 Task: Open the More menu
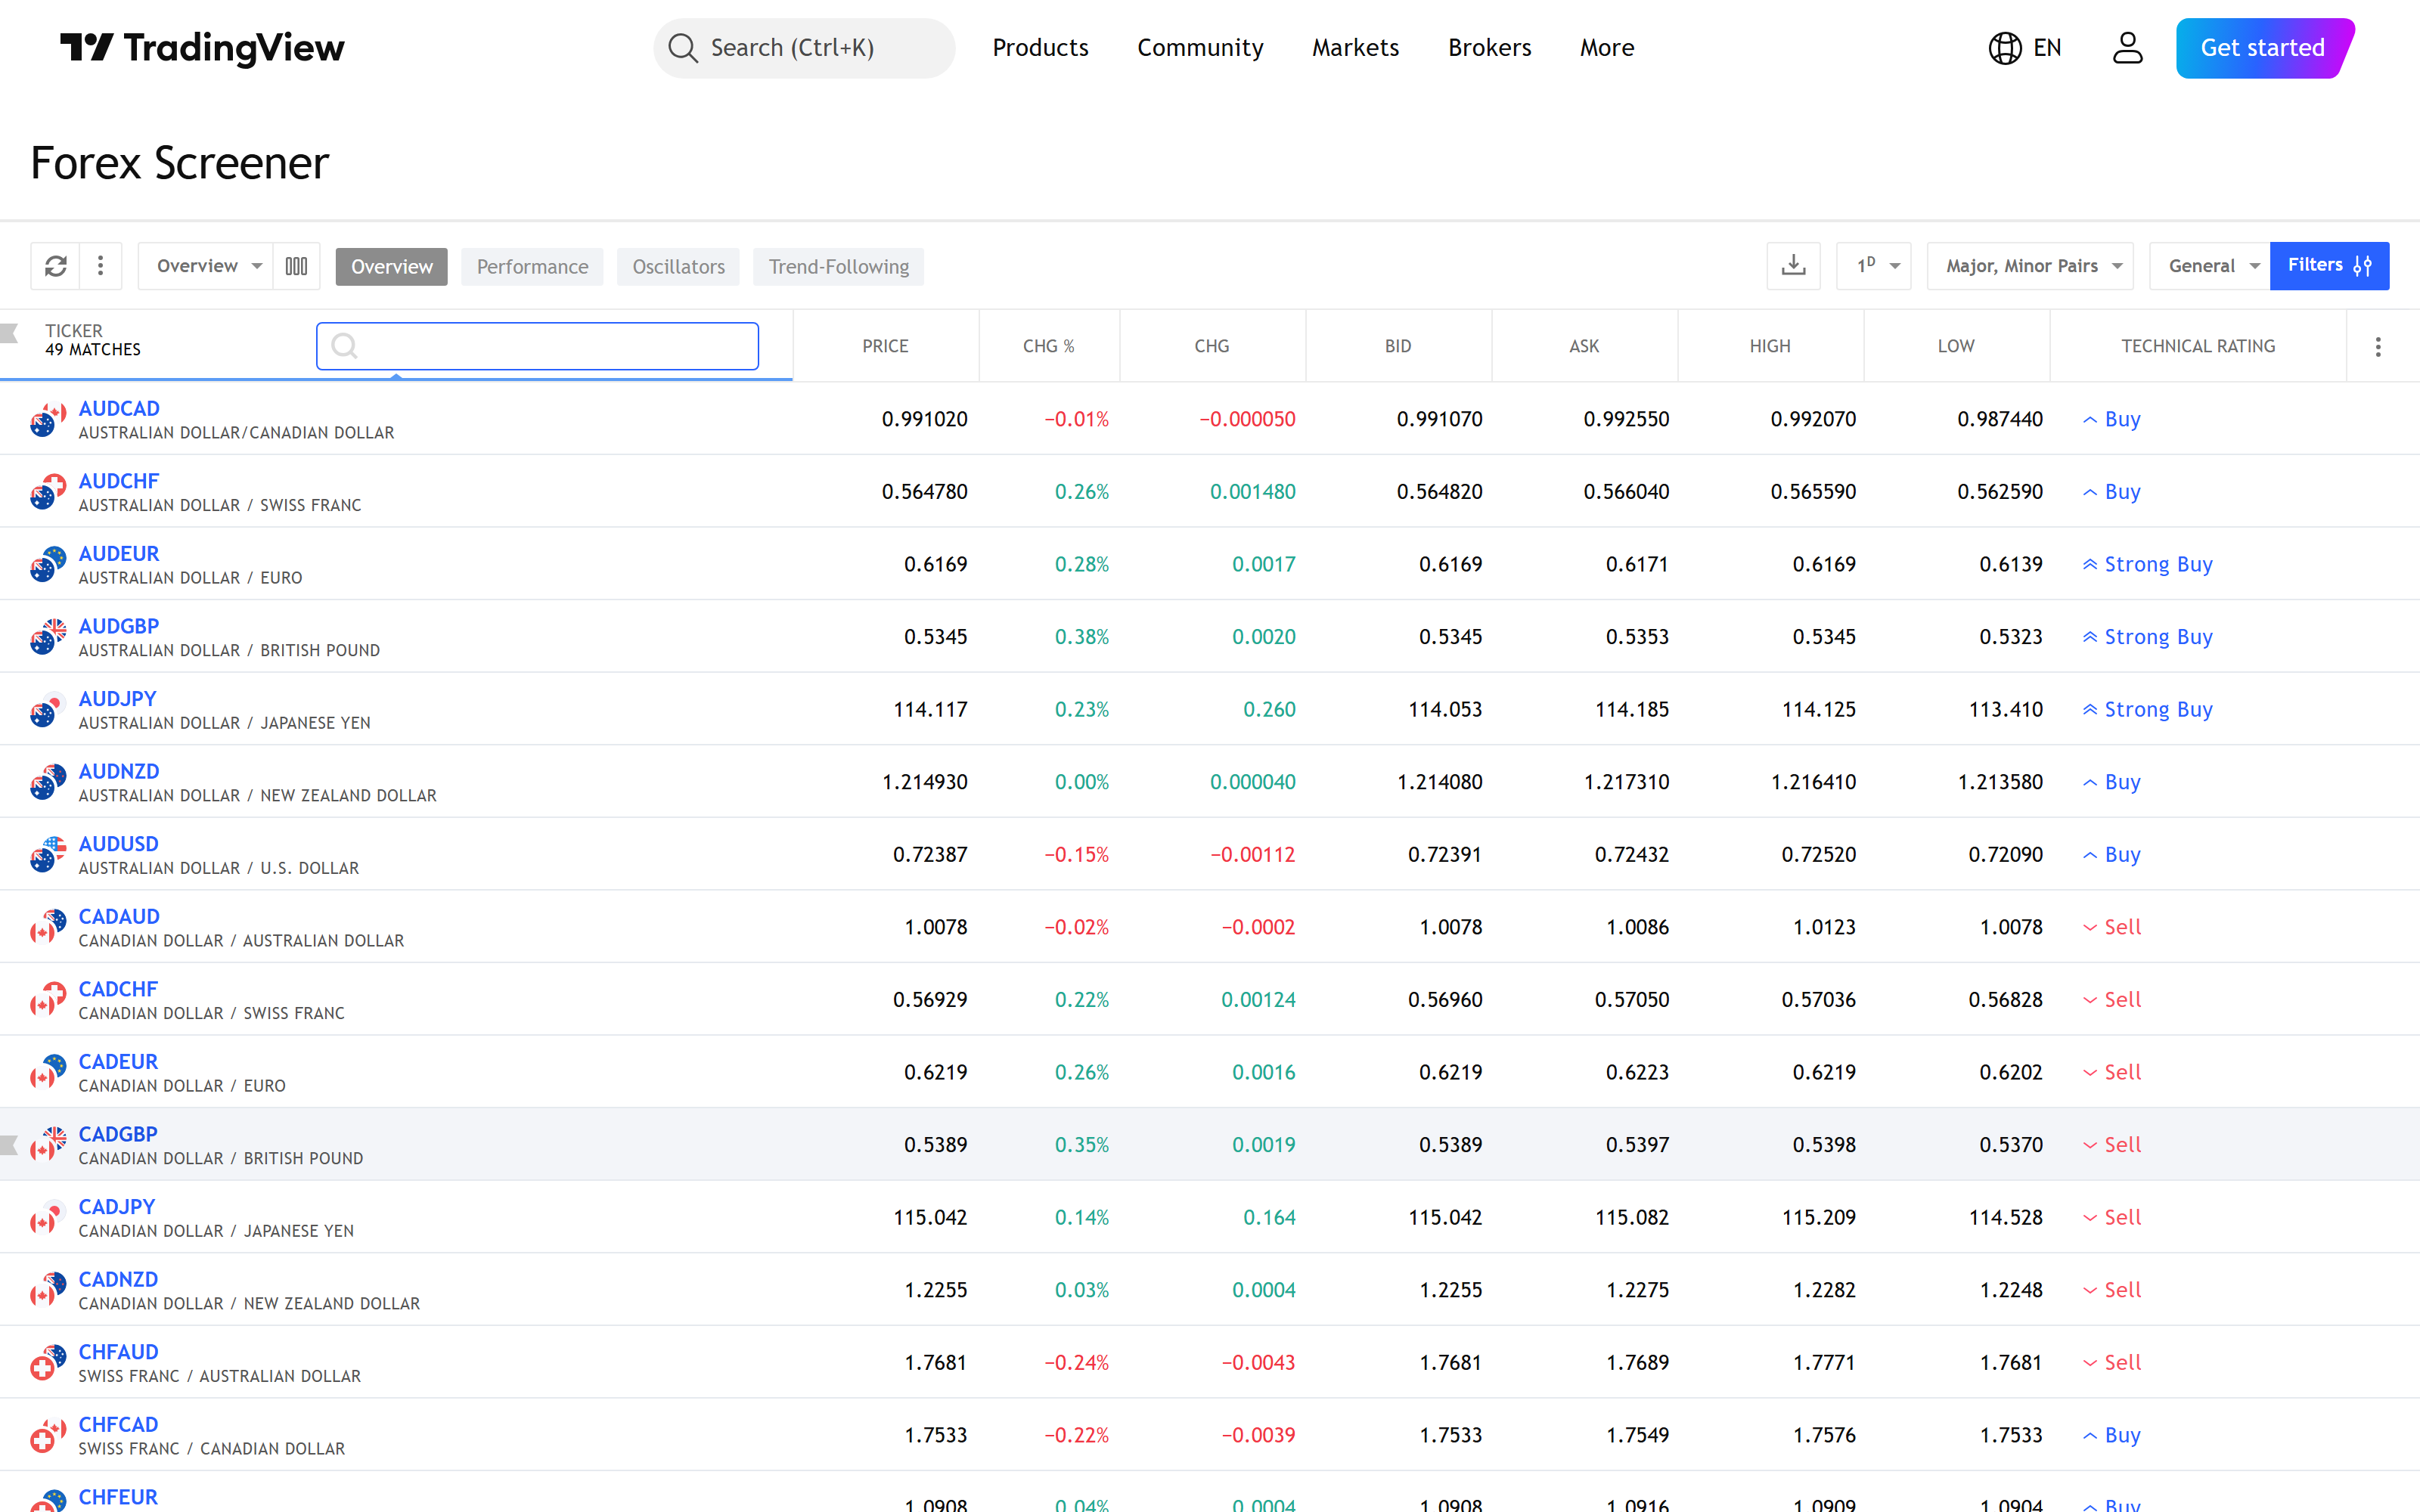[1607, 48]
